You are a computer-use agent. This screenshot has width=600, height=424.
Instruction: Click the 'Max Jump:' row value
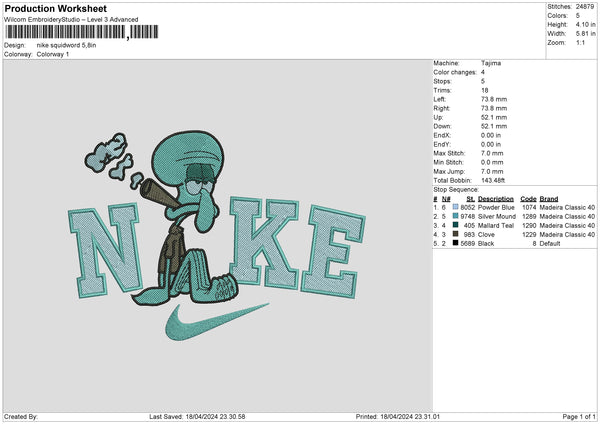click(x=492, y=171)
